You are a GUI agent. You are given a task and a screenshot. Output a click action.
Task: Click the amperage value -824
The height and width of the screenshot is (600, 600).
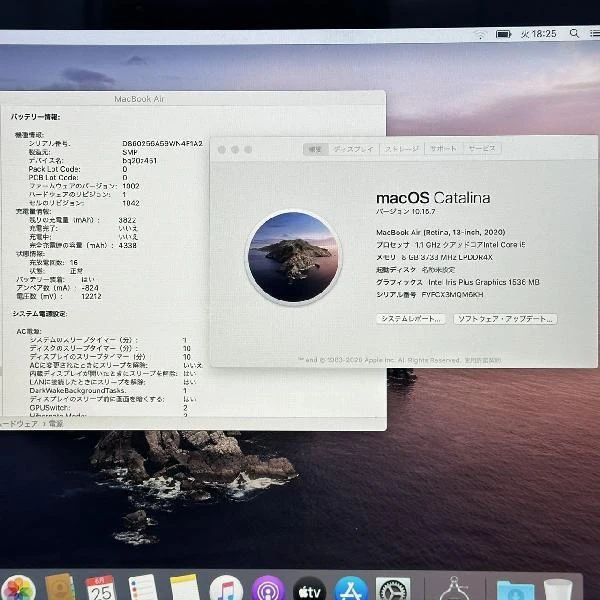[x=90, y=288]
